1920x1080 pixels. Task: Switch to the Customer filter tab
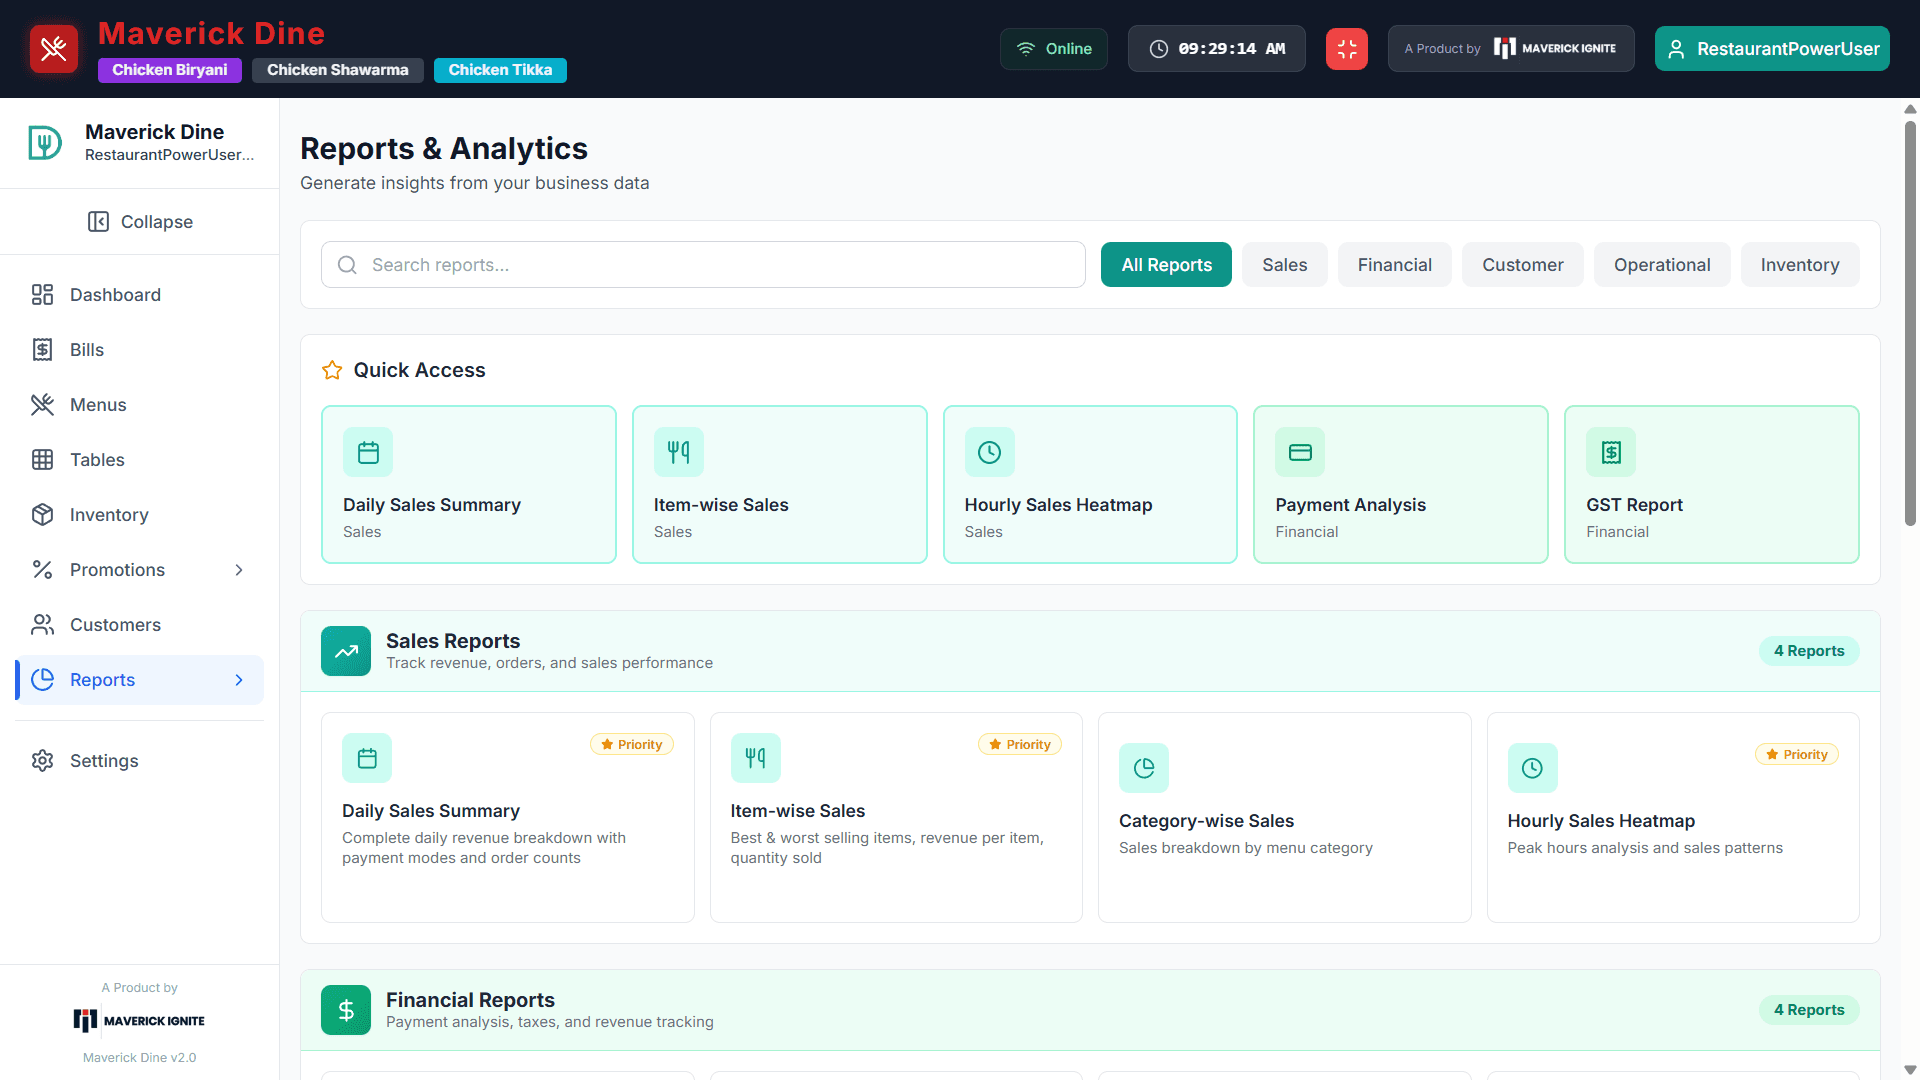1522,264
